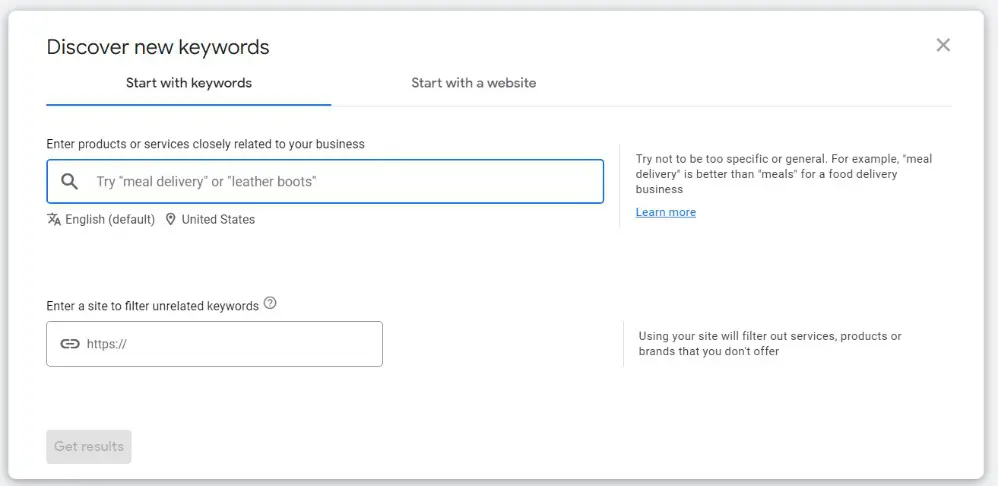Focus the products or services keyword field
This screenshot has width=998, height=486.
[340, 182]
